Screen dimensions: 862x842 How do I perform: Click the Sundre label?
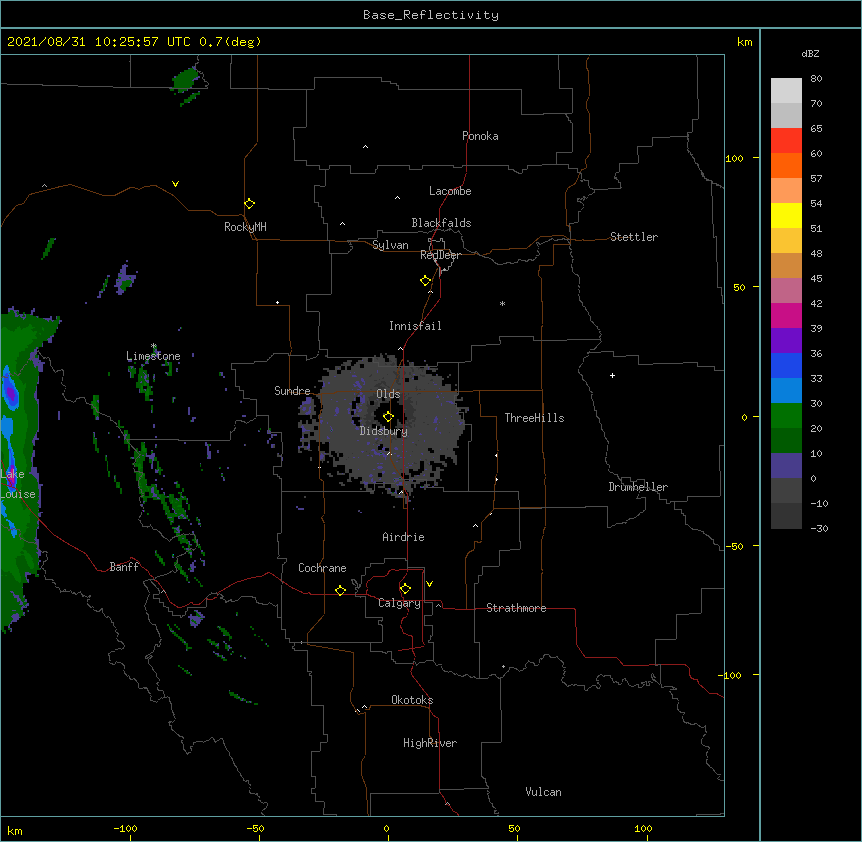tap(292, 391)
